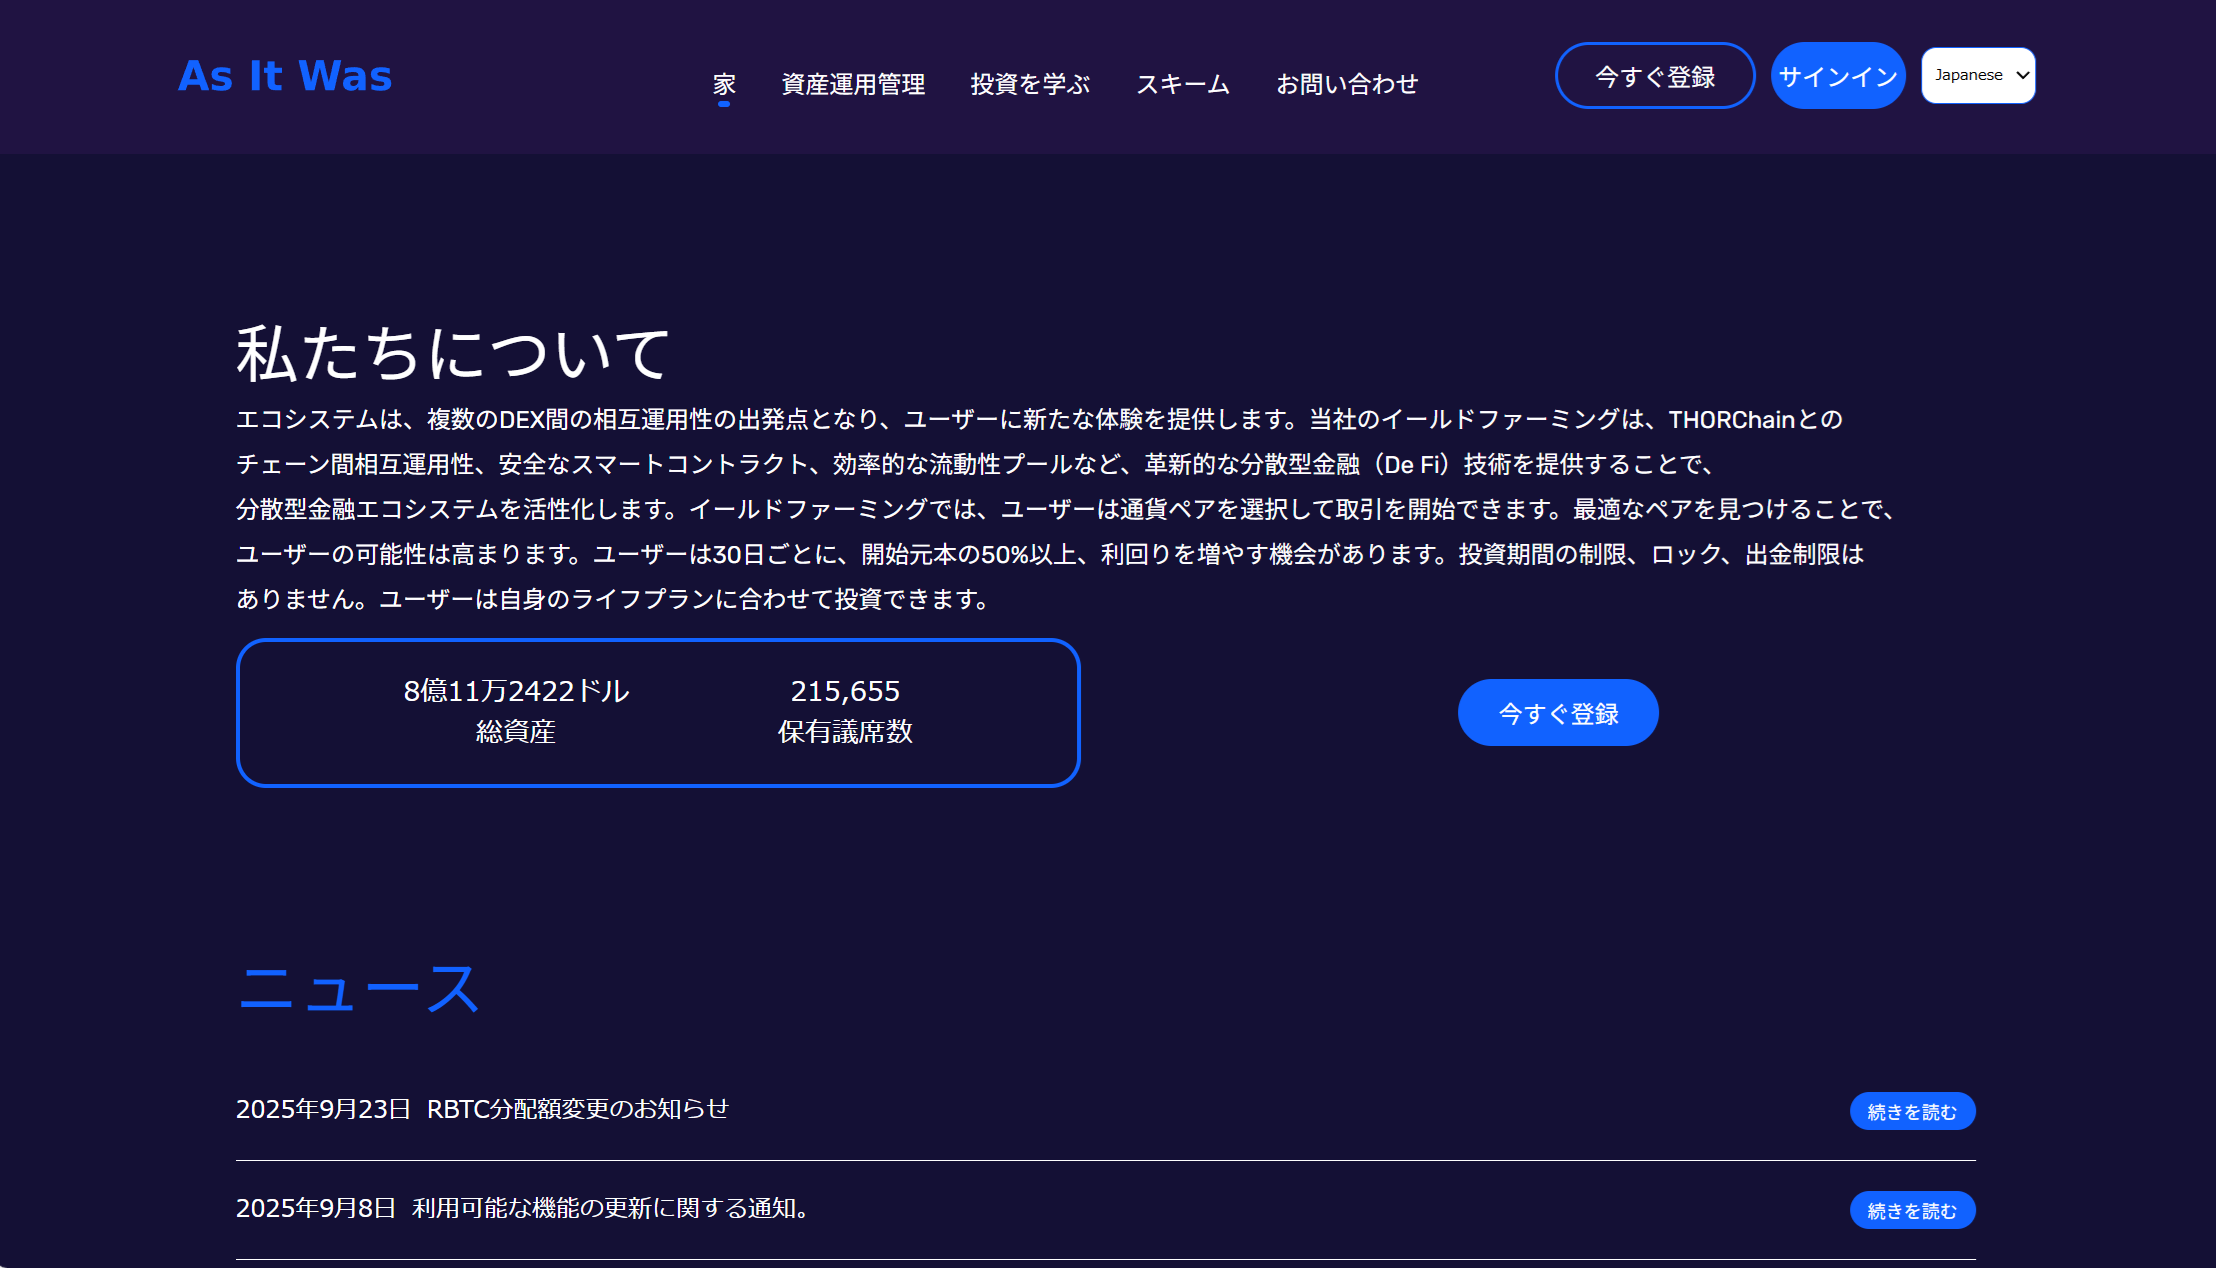Click the outlined 今すぐ登録 header button
Screen dimensions: 2216x1268
pyautogui.click(x=1655, y=76)
